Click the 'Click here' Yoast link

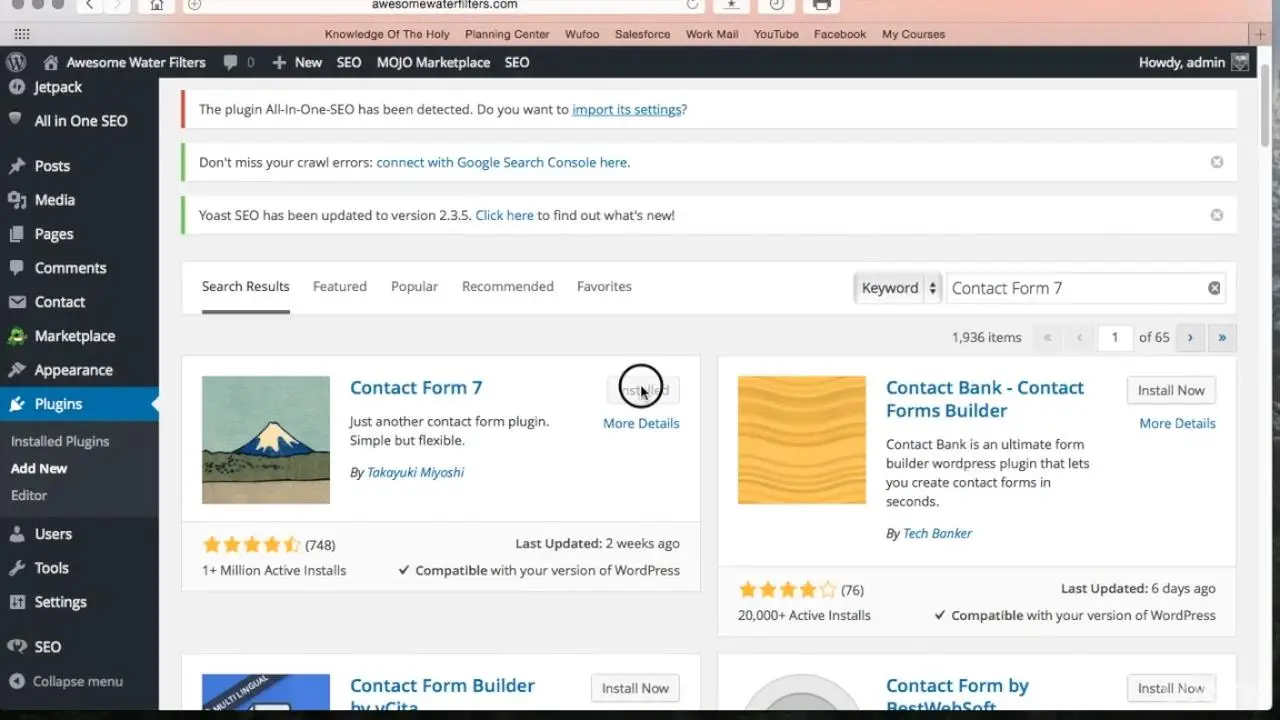pos(505,215)
